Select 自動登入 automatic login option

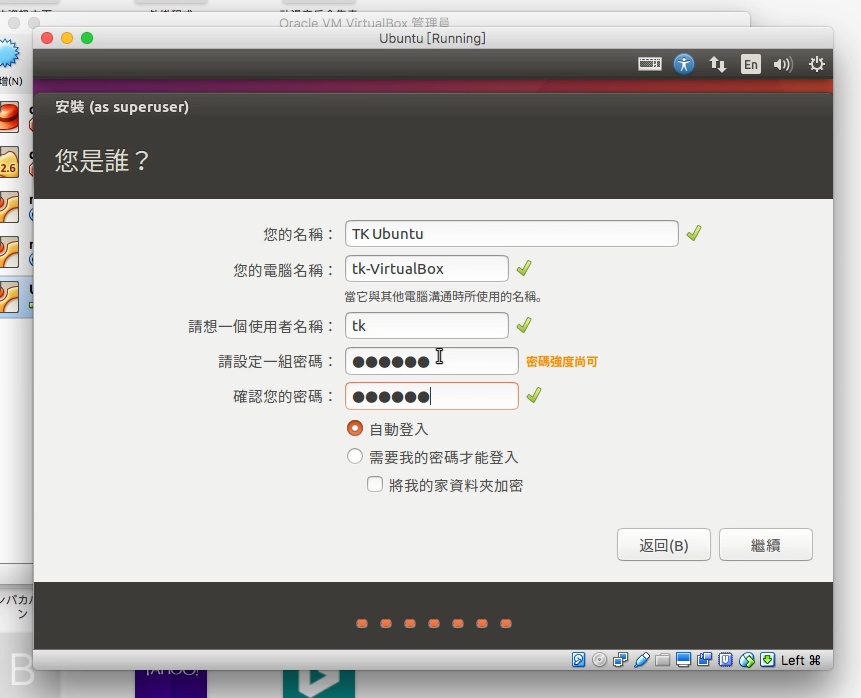[355, 428]
